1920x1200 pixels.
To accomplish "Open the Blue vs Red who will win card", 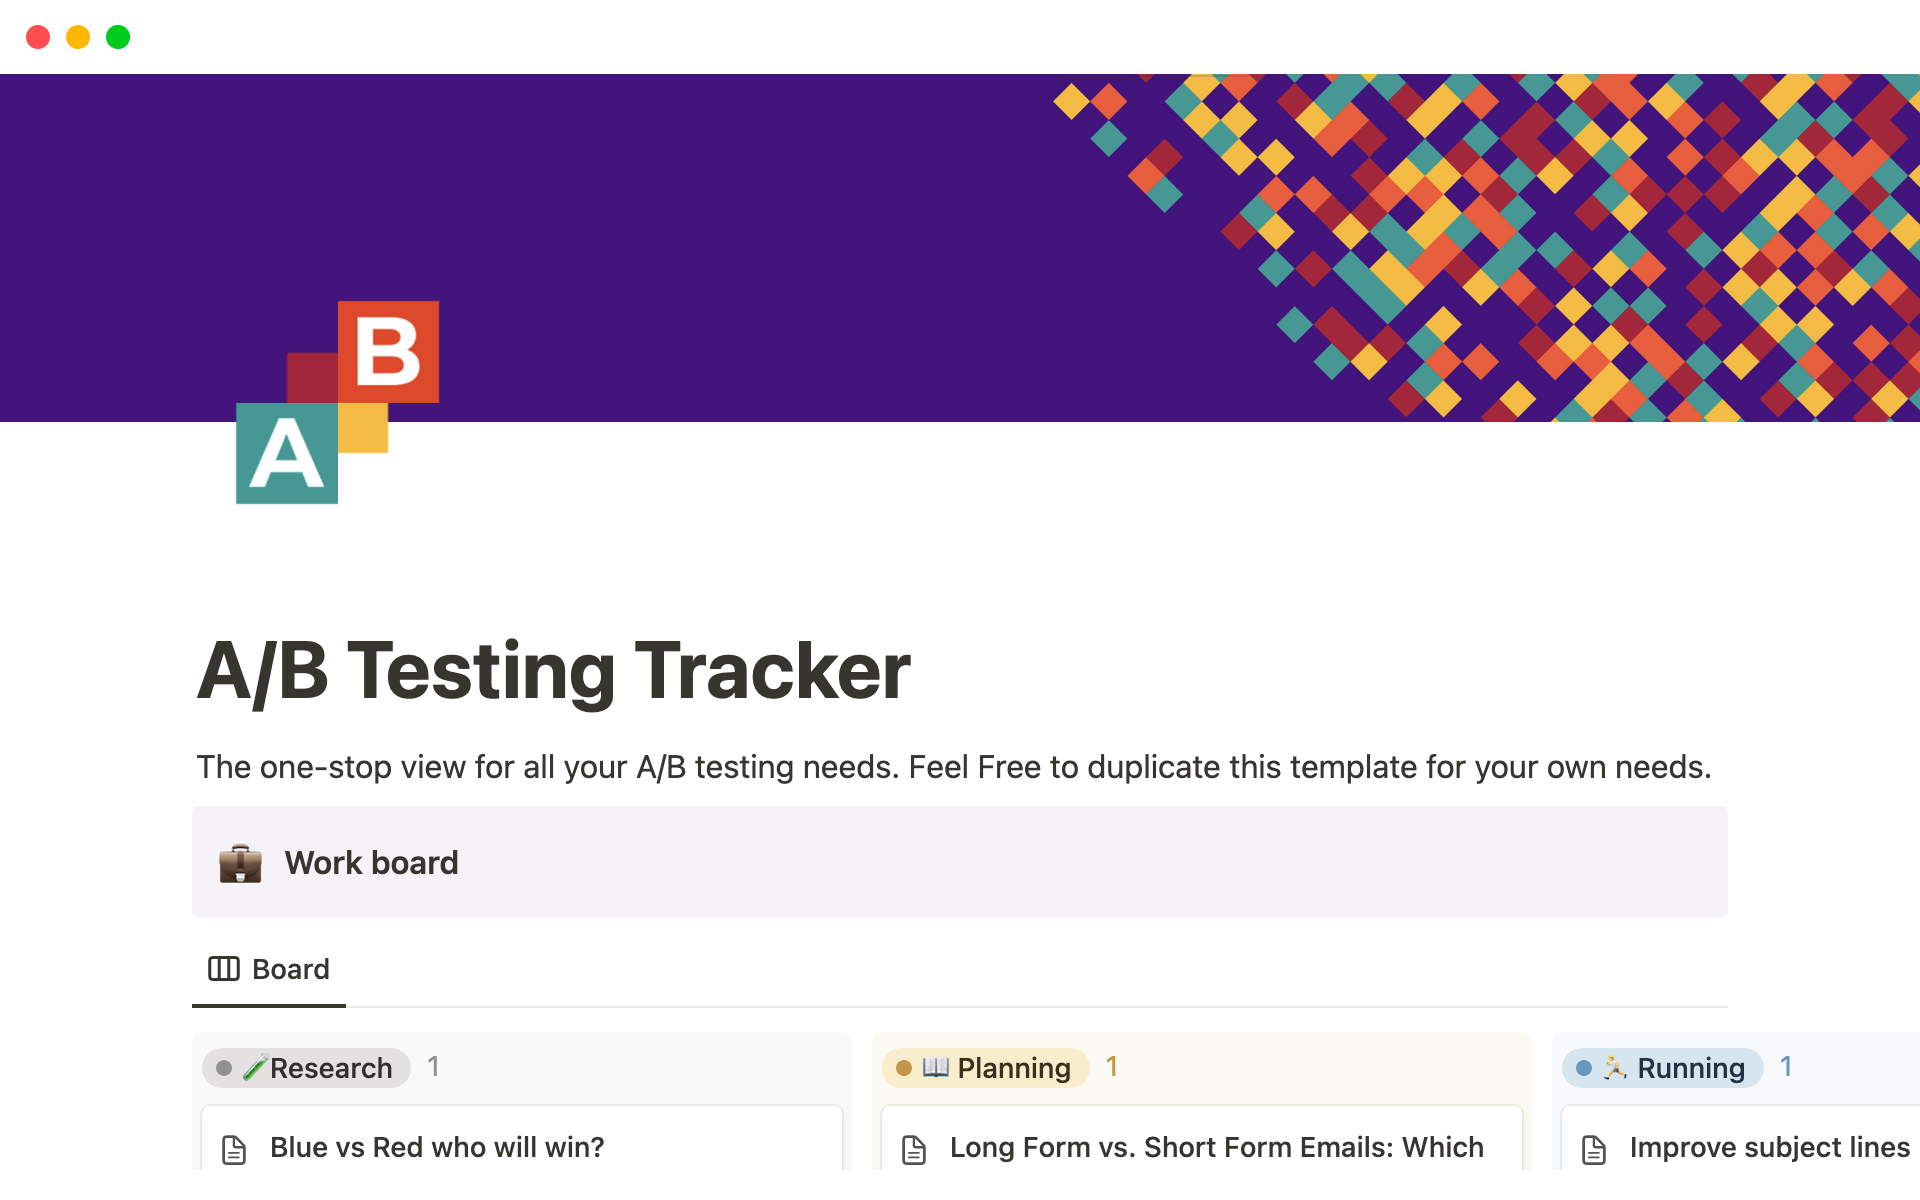I will click(437, 1147).
